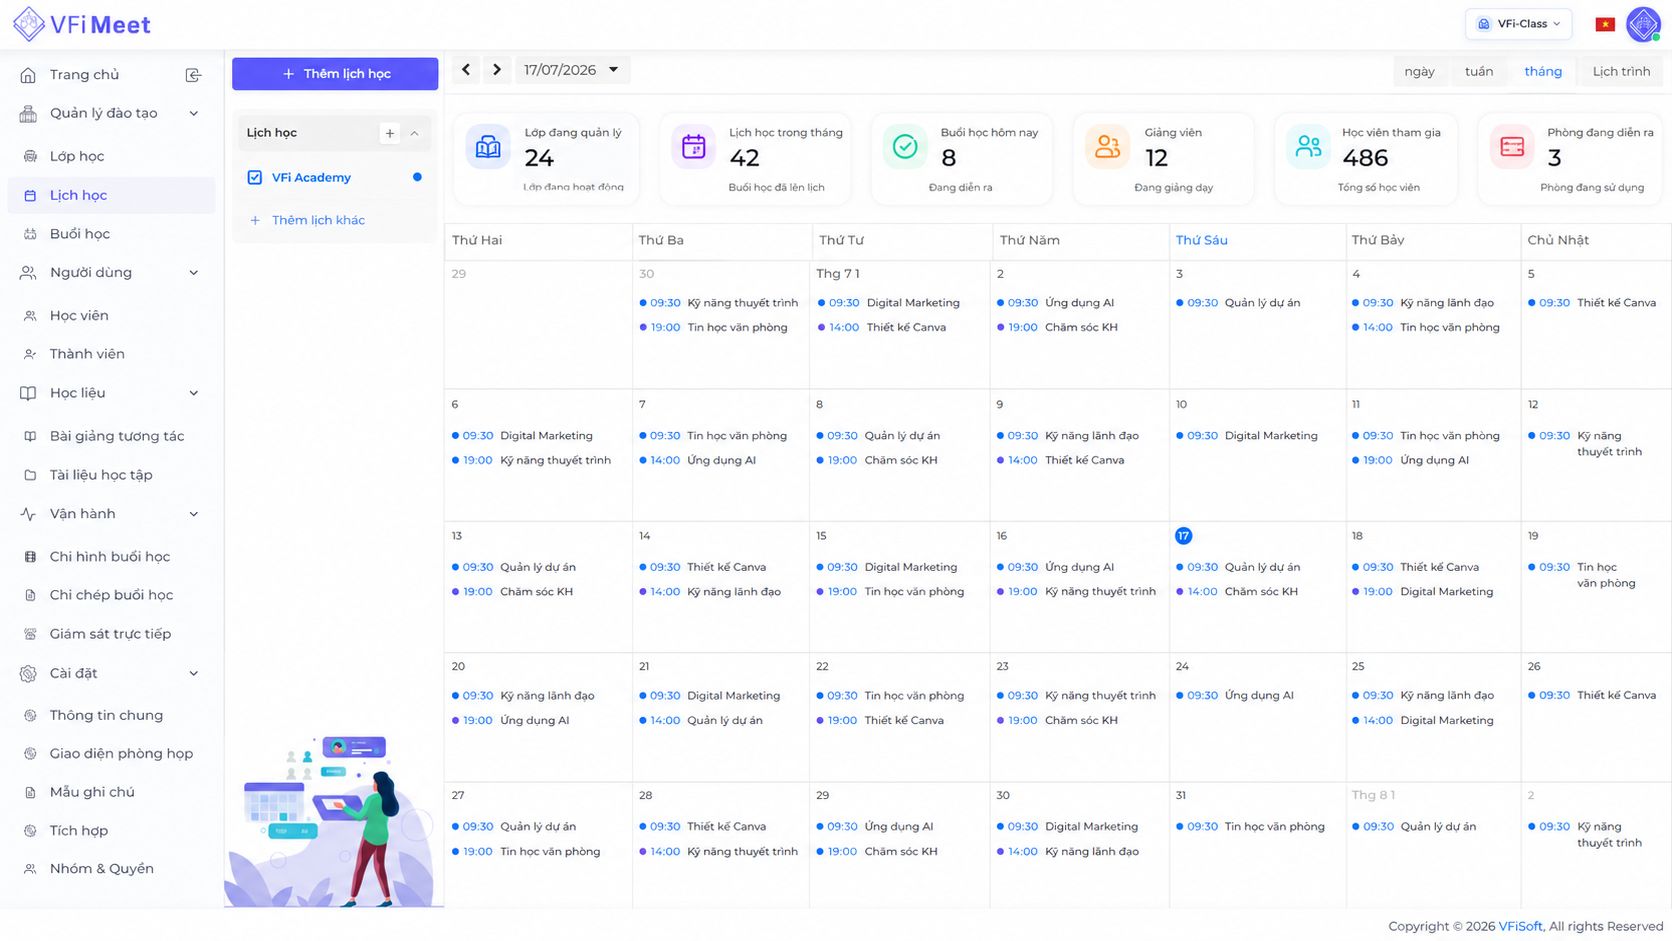
Task: Click the Thêm lịch học button
Action: point(335,74)
